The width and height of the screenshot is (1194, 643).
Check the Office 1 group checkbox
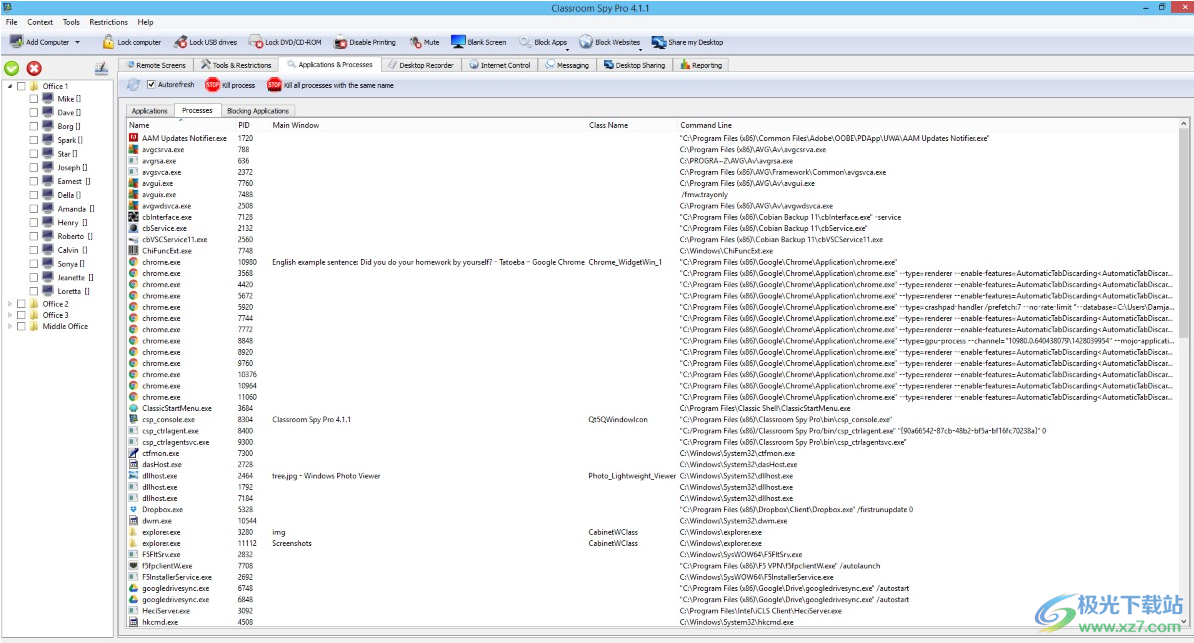click(x=21, y=86)
